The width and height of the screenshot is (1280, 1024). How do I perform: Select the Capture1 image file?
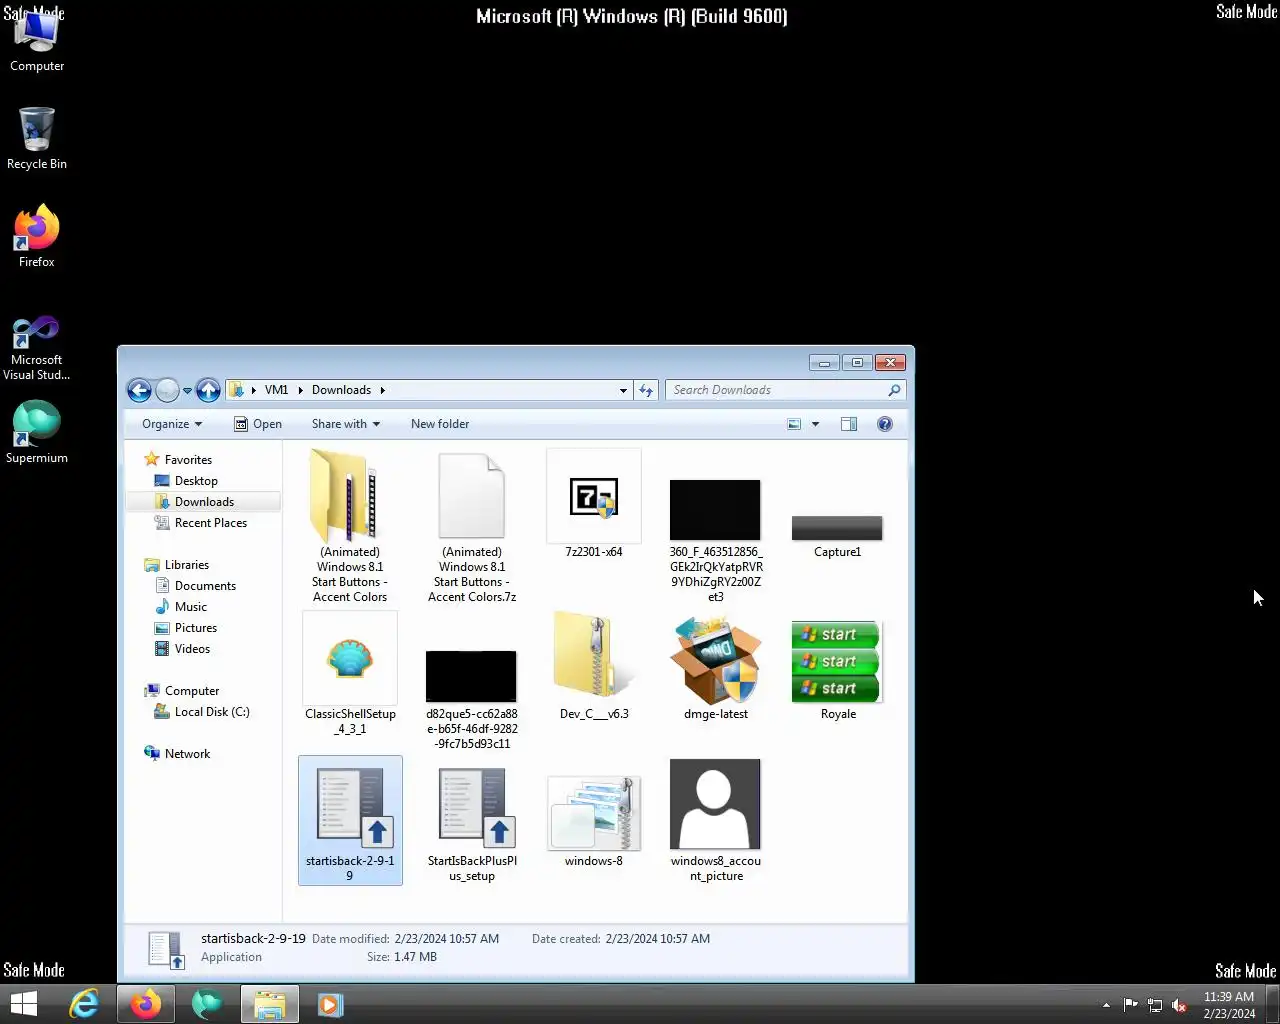click(x=837, y=537)
